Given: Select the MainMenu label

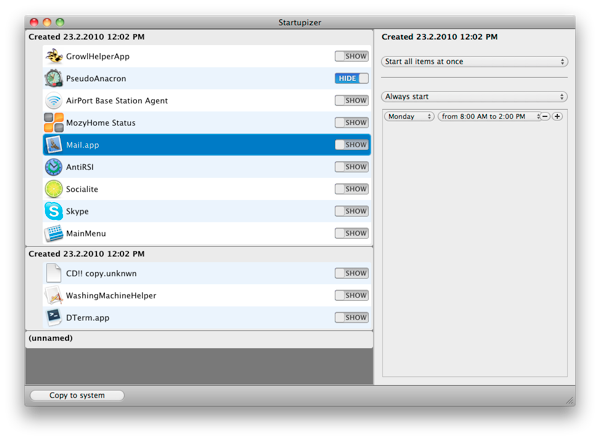Looking at the screenshot, I should pos(86,233).
